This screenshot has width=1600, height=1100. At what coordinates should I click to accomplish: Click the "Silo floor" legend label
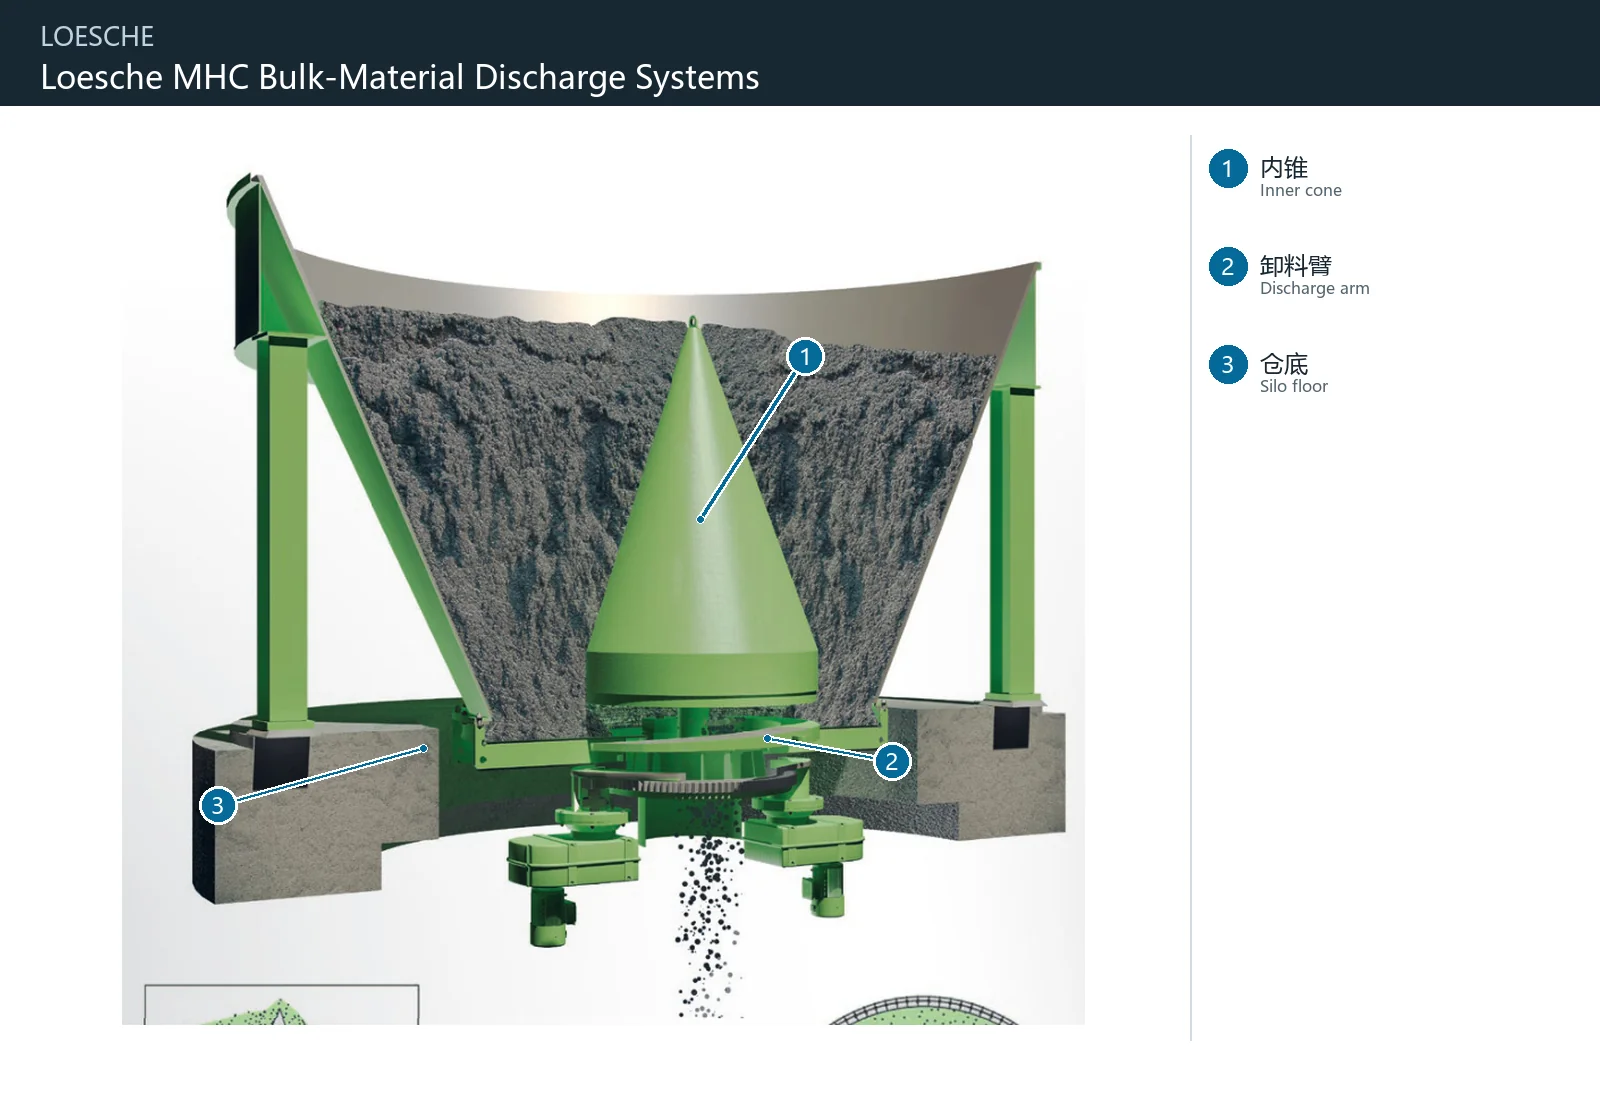(1294, 387)
